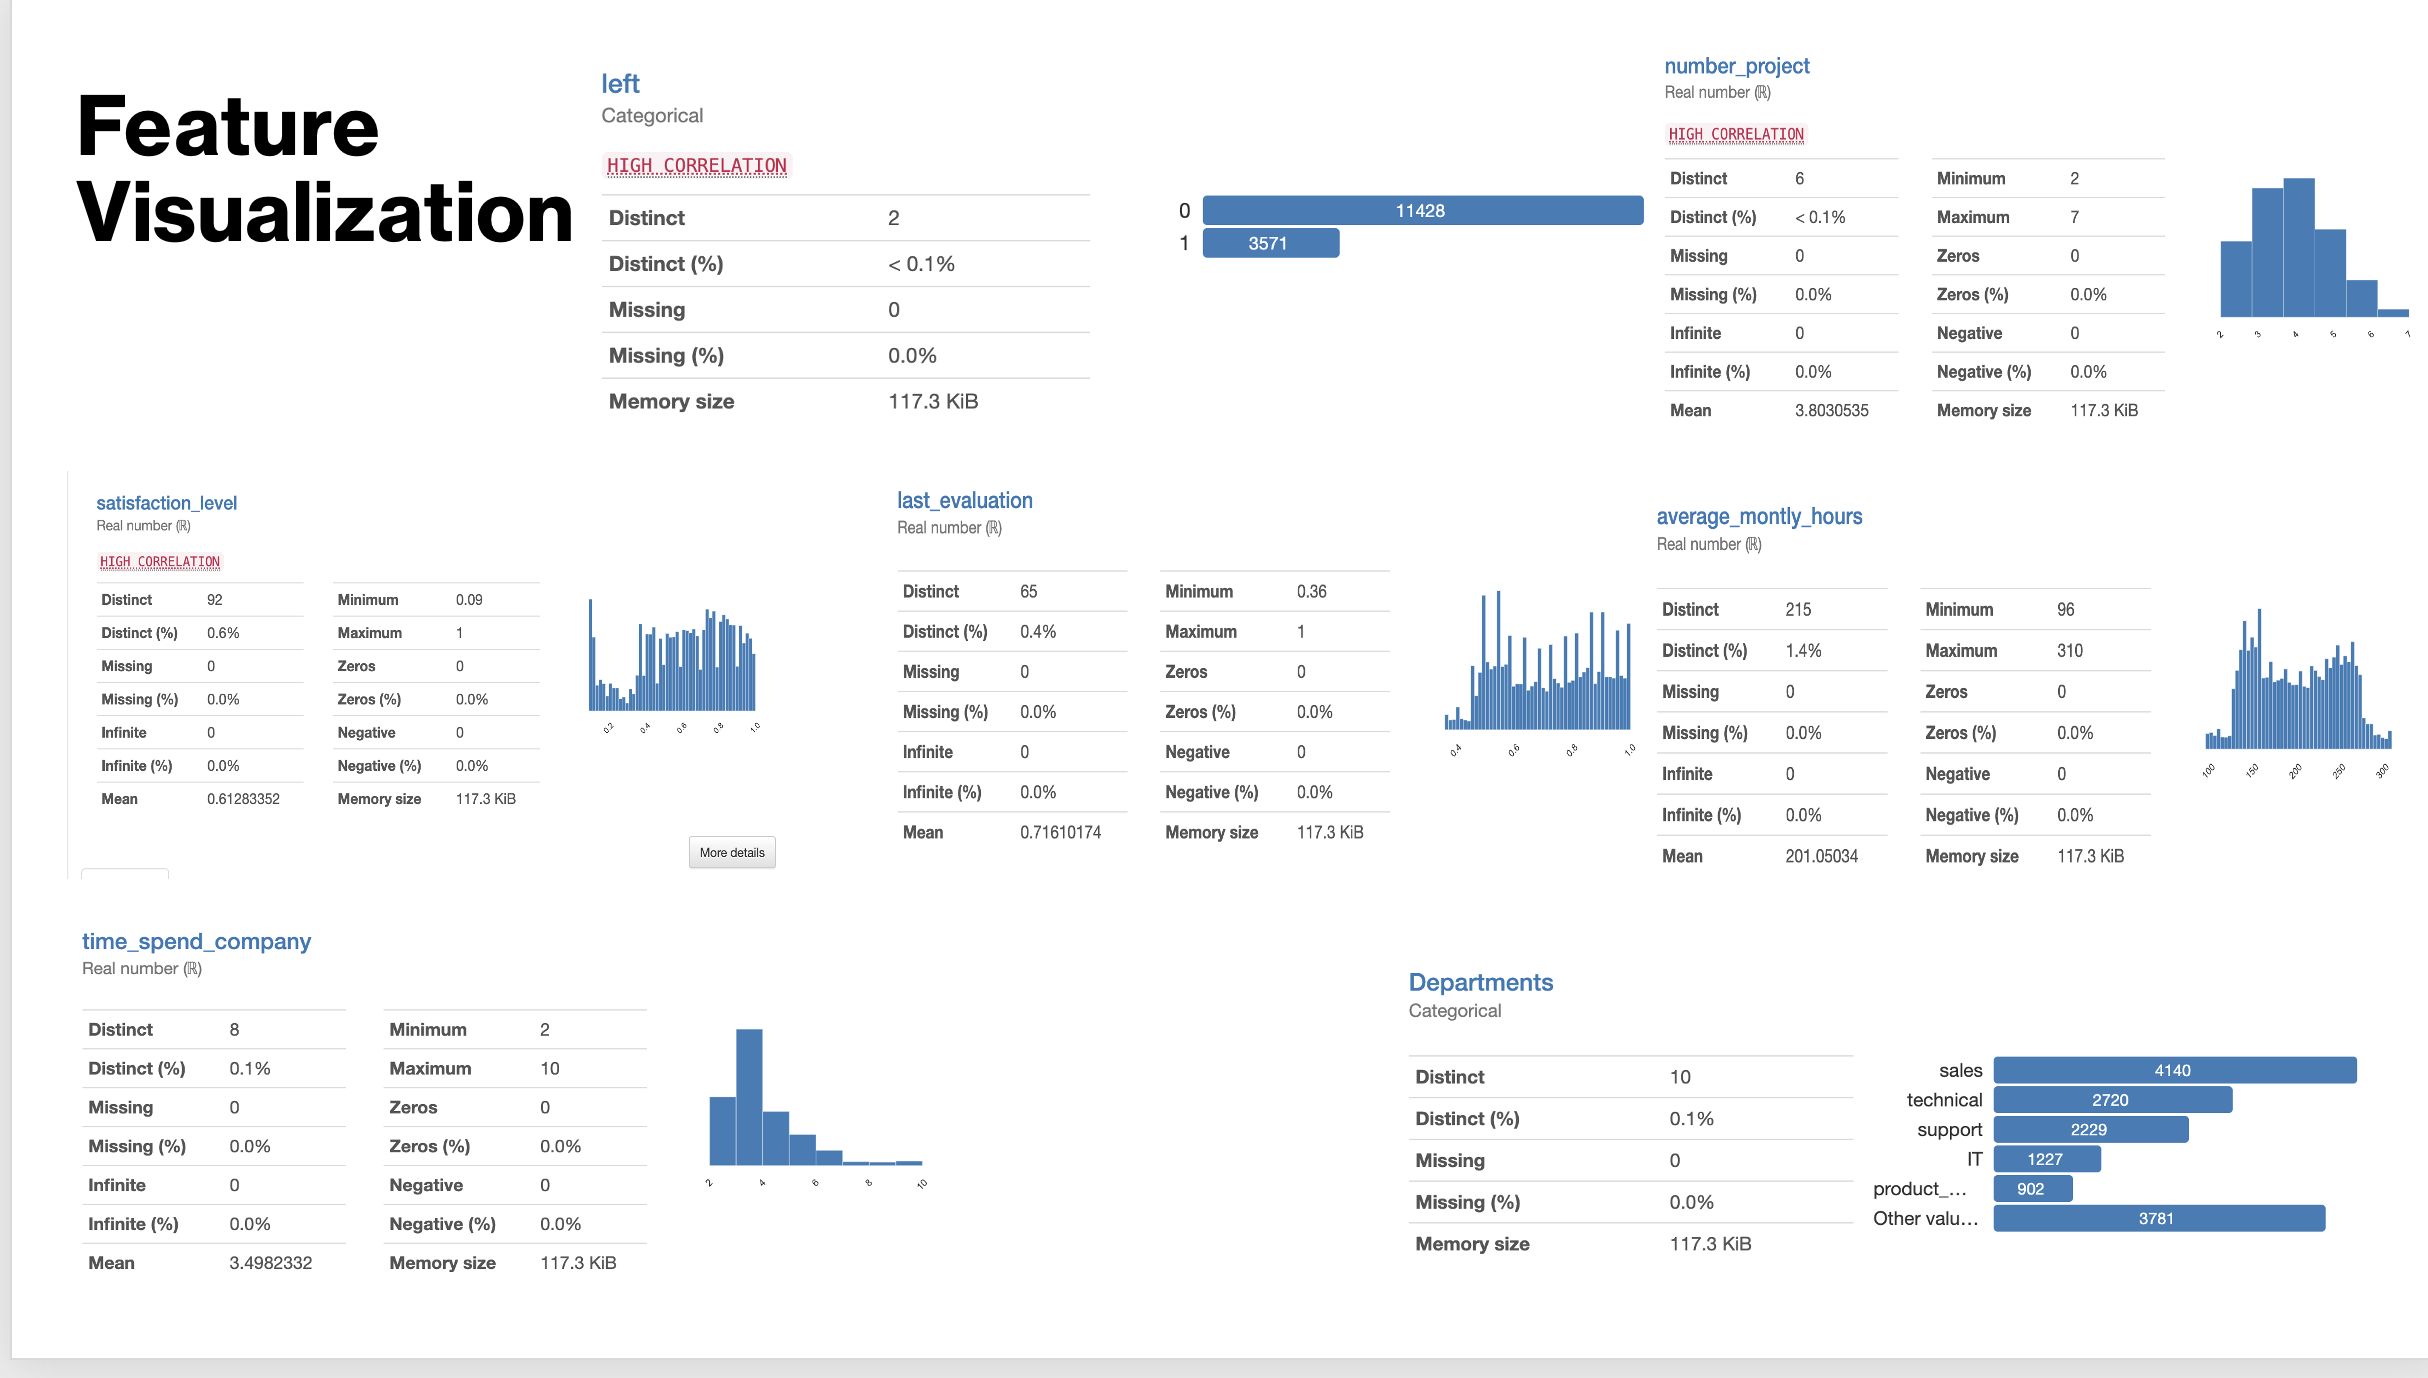
Task: Click the Categorical label under Departments
Action: click(1454, 1011)
